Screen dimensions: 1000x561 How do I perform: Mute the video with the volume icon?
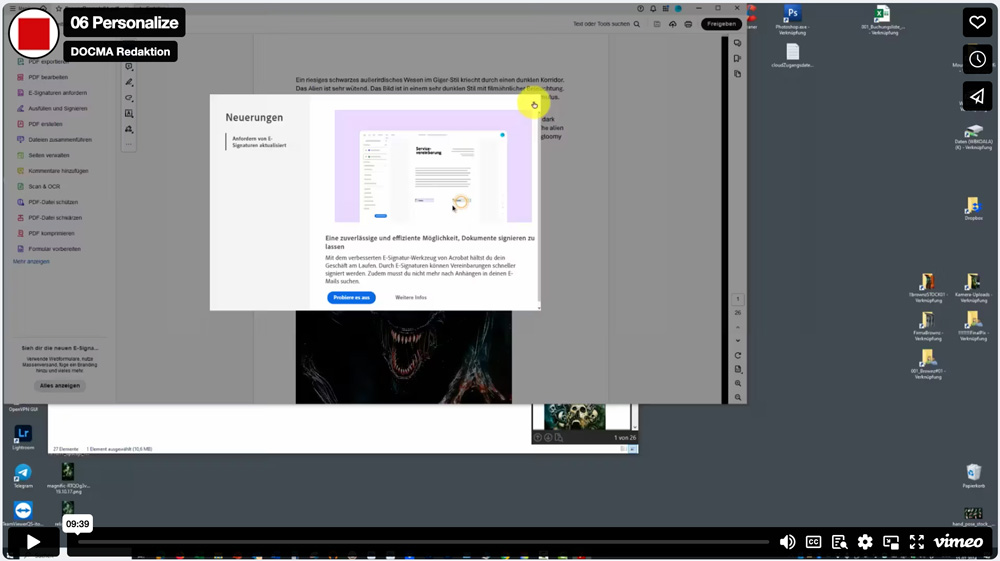tap(788, 542)
